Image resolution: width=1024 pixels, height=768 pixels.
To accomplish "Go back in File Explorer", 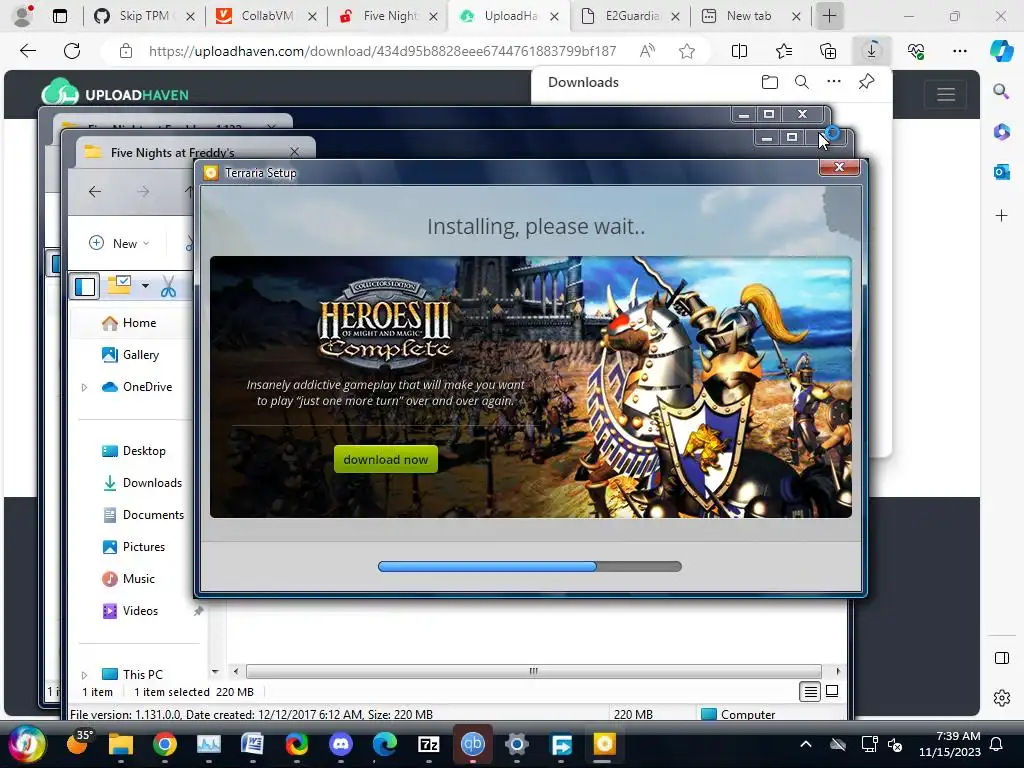I will [x=95, y=191].
